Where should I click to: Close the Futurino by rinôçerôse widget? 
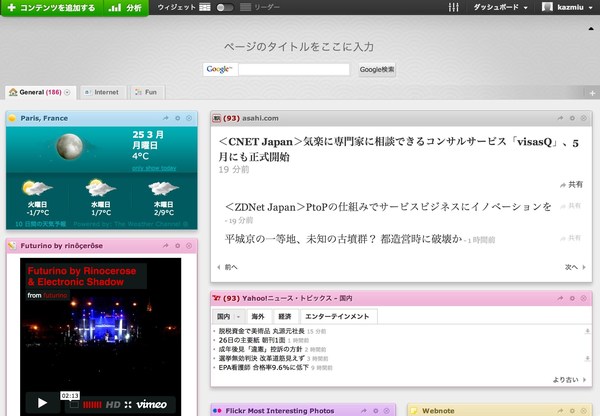click(x=189, y=245)
